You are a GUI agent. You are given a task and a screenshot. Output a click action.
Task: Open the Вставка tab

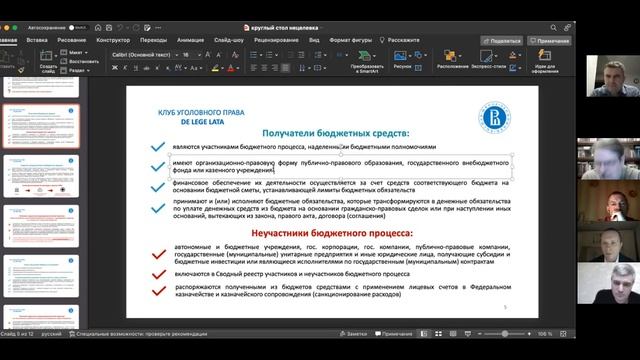pyautogui.click(x=37, y=40)
